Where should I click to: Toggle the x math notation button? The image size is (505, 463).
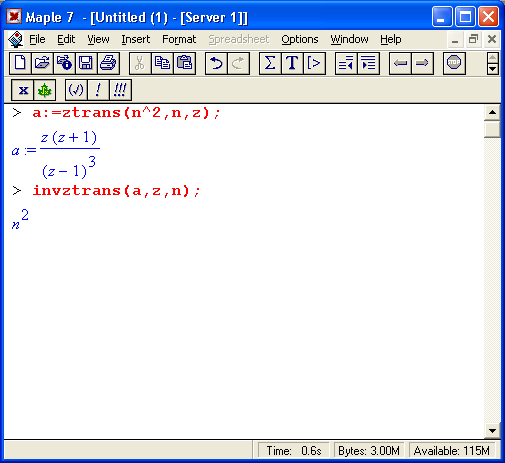click(x=23, y=90)
